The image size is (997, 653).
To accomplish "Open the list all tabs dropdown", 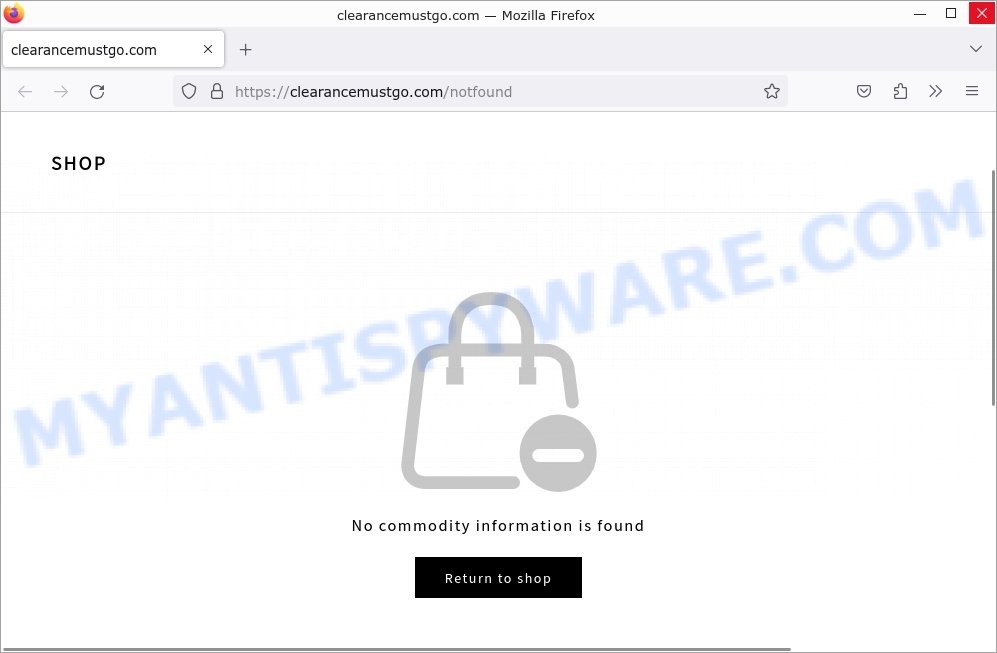I will (x=975, y=49).
